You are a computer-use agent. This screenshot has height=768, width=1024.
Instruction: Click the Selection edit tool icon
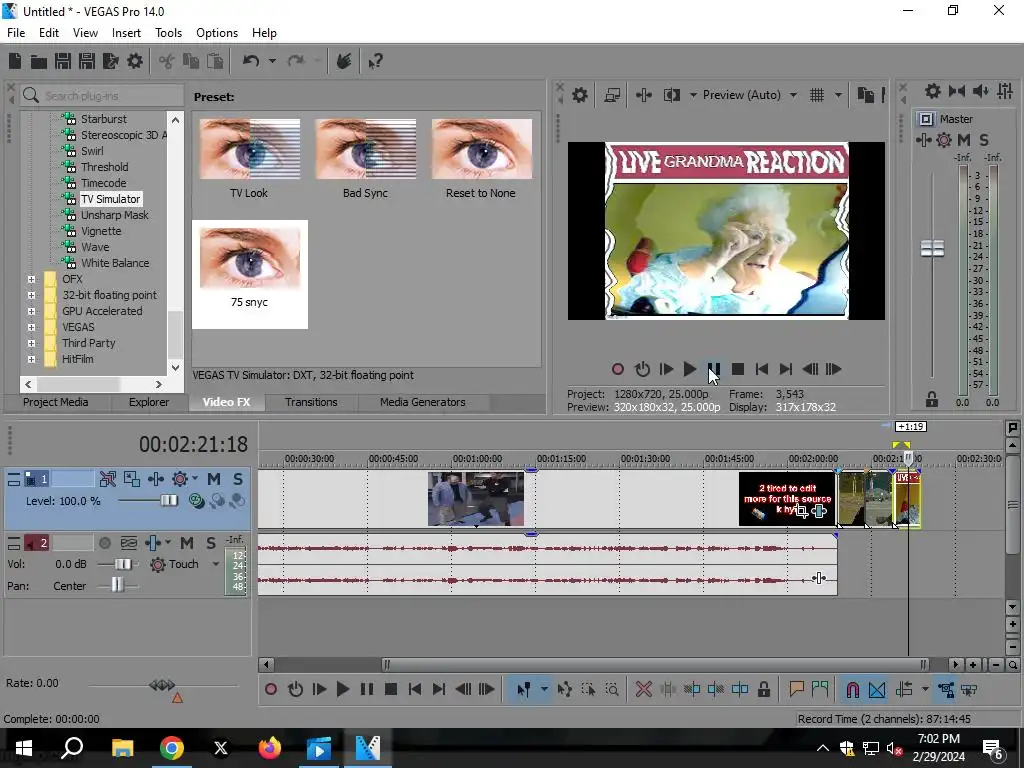(x=588, y=690)
